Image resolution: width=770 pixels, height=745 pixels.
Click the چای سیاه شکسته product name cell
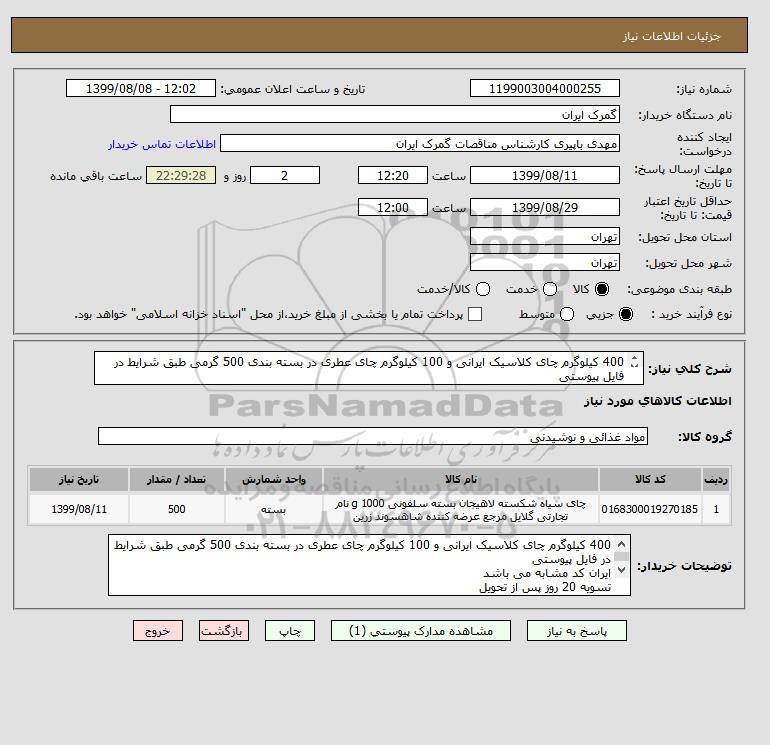pos(461,509)
